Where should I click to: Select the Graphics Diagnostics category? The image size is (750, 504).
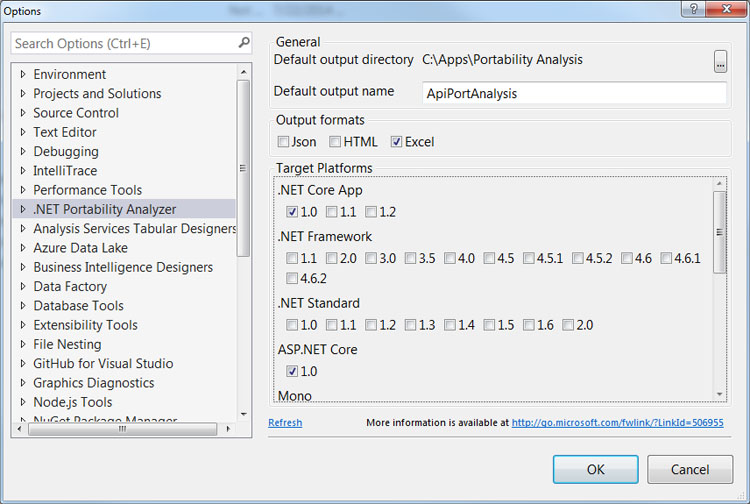click(94, 383)
